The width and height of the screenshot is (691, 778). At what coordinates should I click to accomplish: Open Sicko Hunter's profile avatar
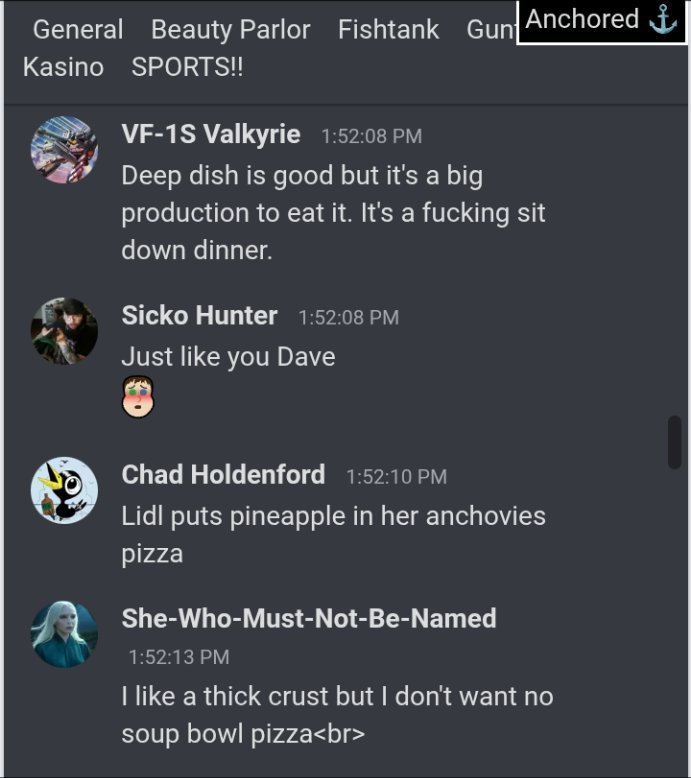(64, 331)
